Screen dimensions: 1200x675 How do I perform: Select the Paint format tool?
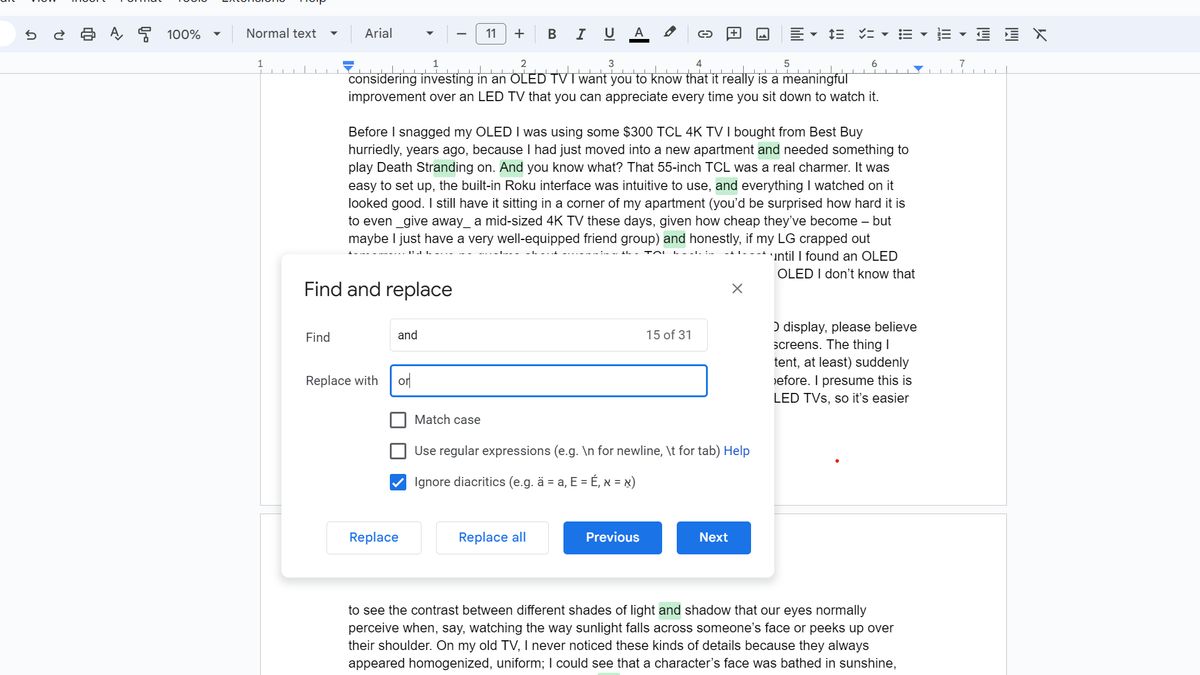pos(144,33)
